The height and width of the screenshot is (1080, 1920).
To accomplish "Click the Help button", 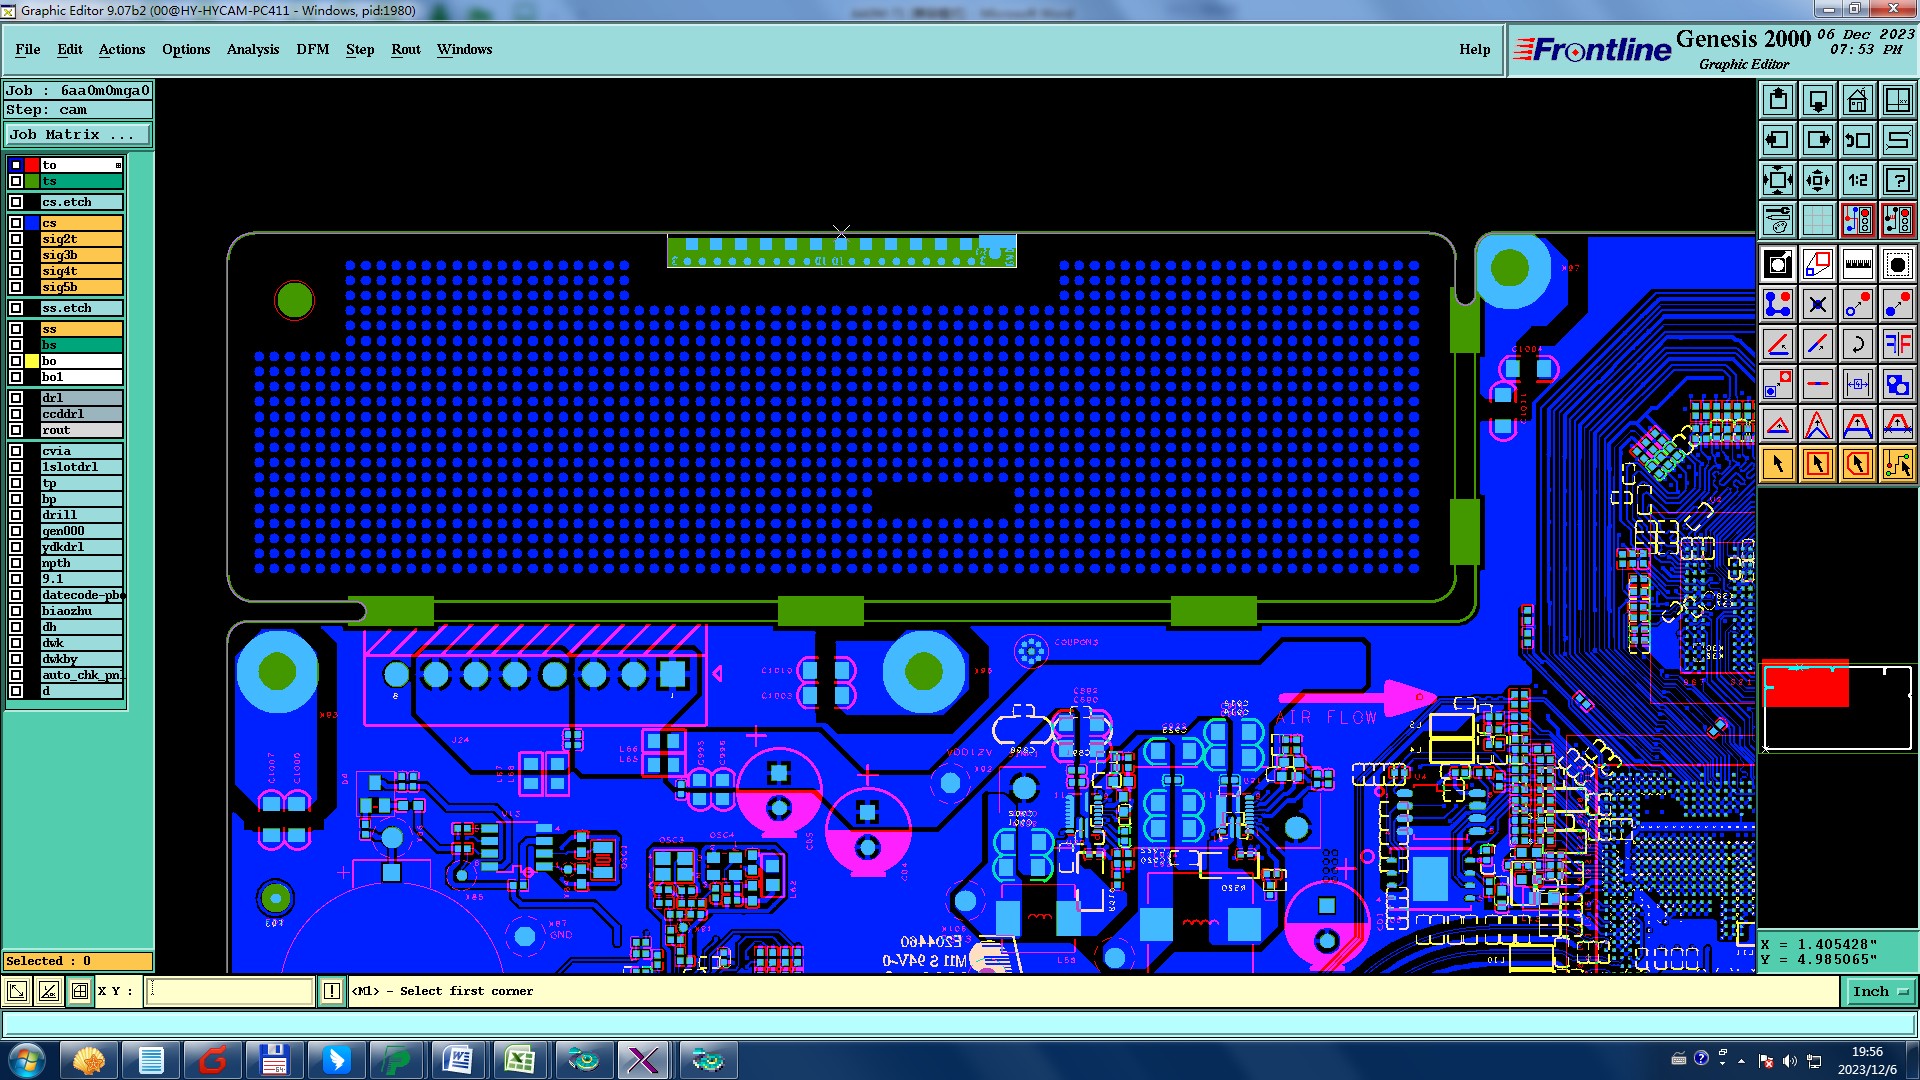I will [x=1474, y=49].
